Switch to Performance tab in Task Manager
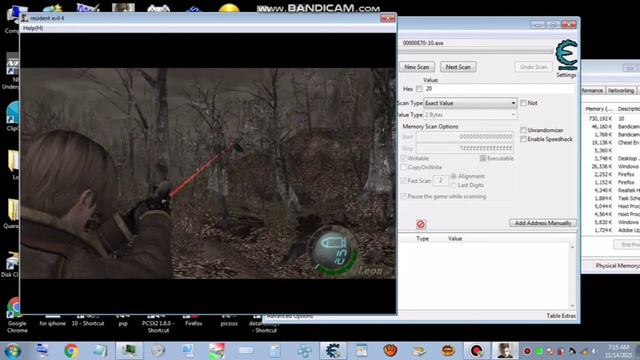Screen dimensions: 640x360 click(593, 91)
